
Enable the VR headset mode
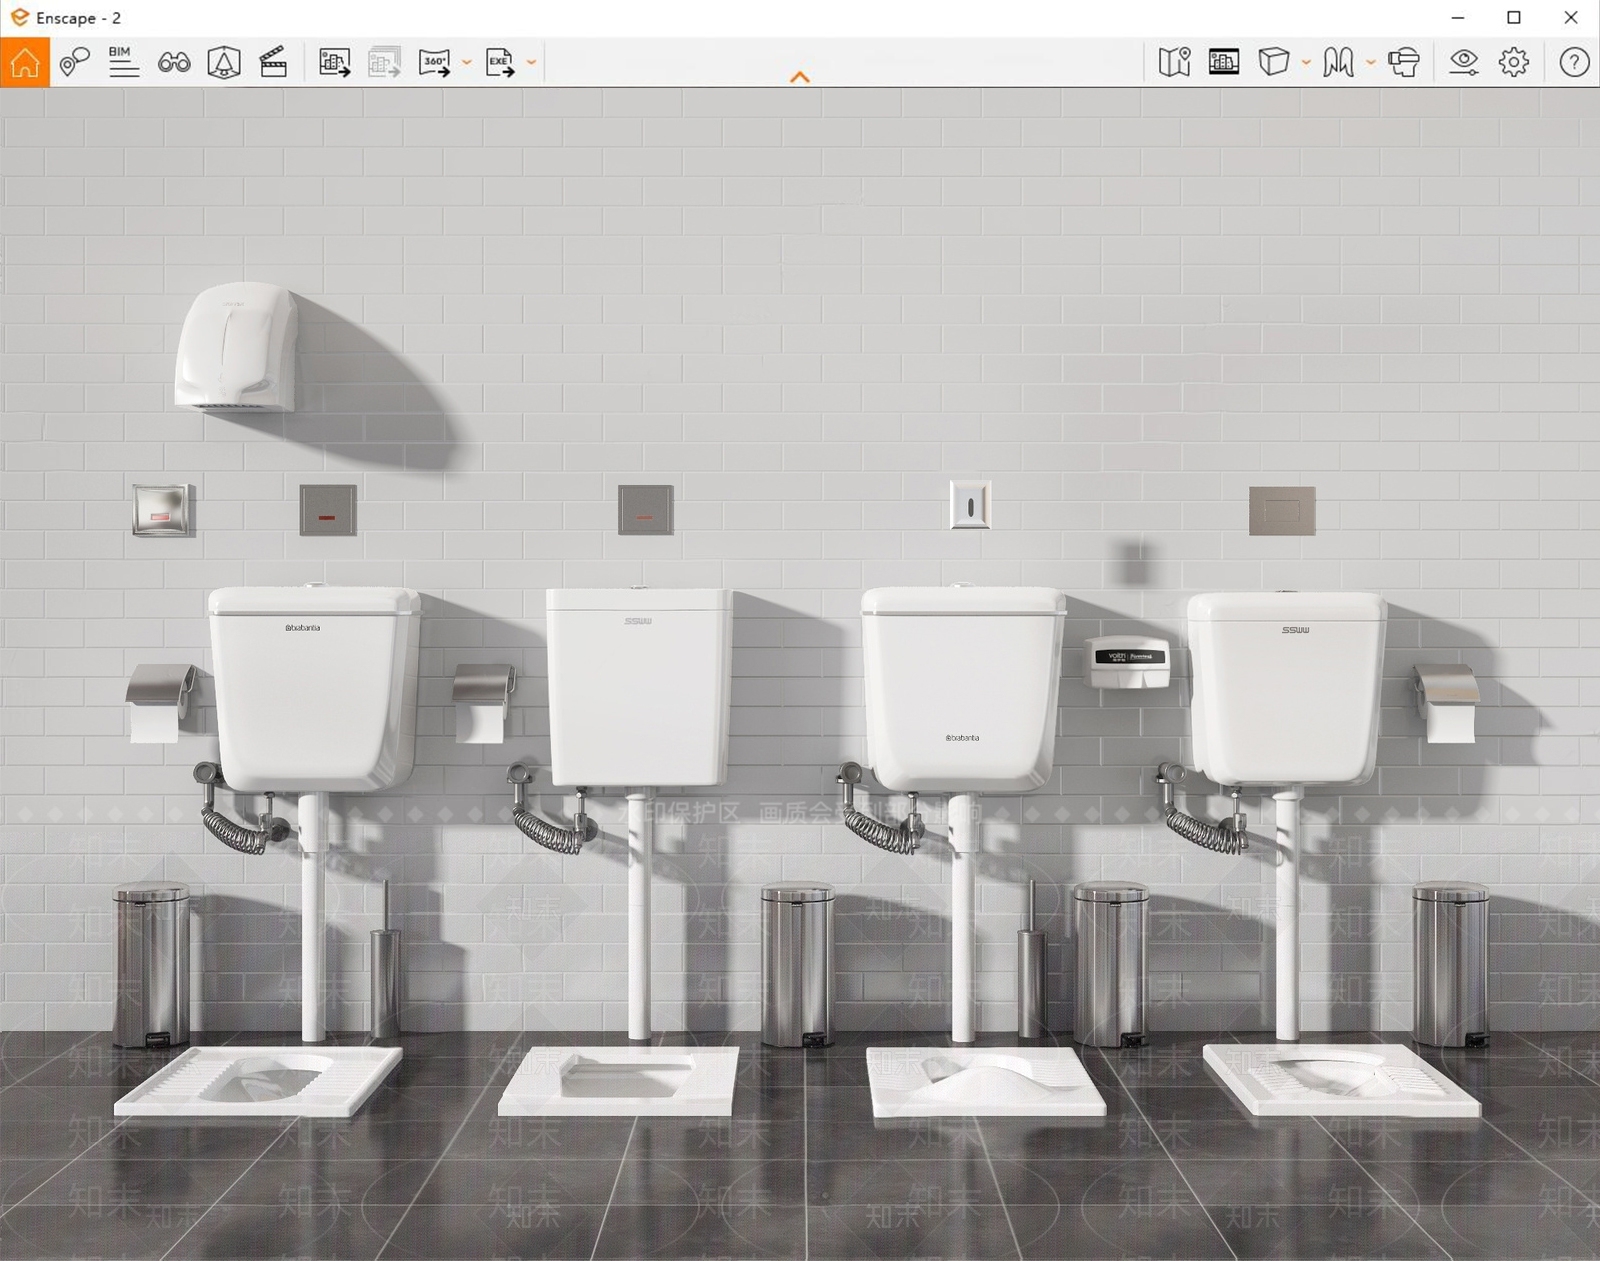tap(1404, 62)
